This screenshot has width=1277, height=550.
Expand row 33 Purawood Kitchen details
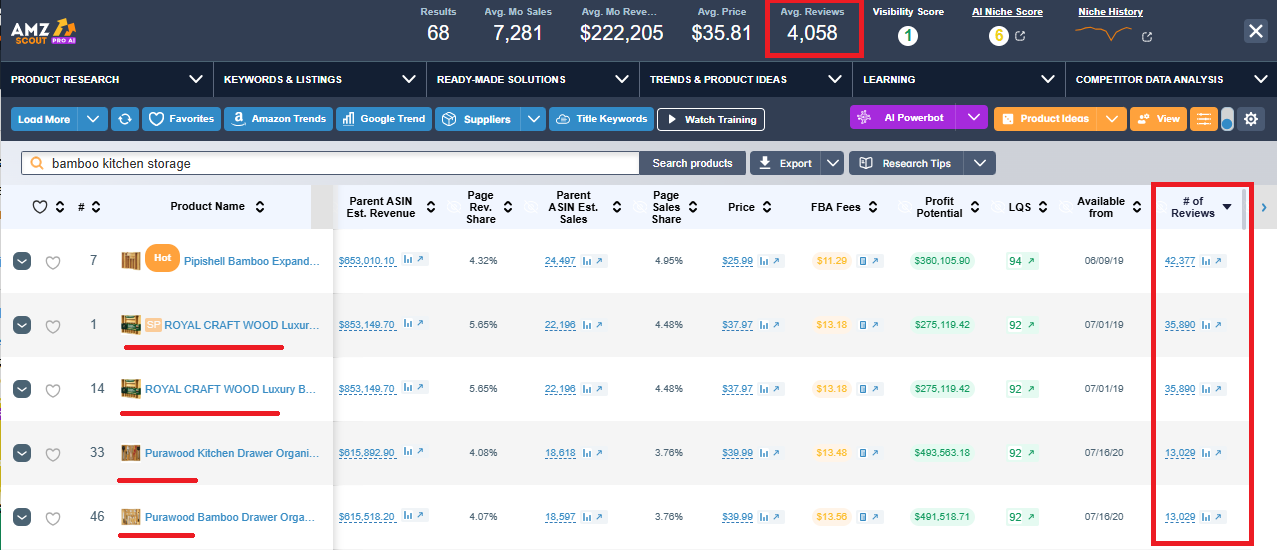pos(22,453)
